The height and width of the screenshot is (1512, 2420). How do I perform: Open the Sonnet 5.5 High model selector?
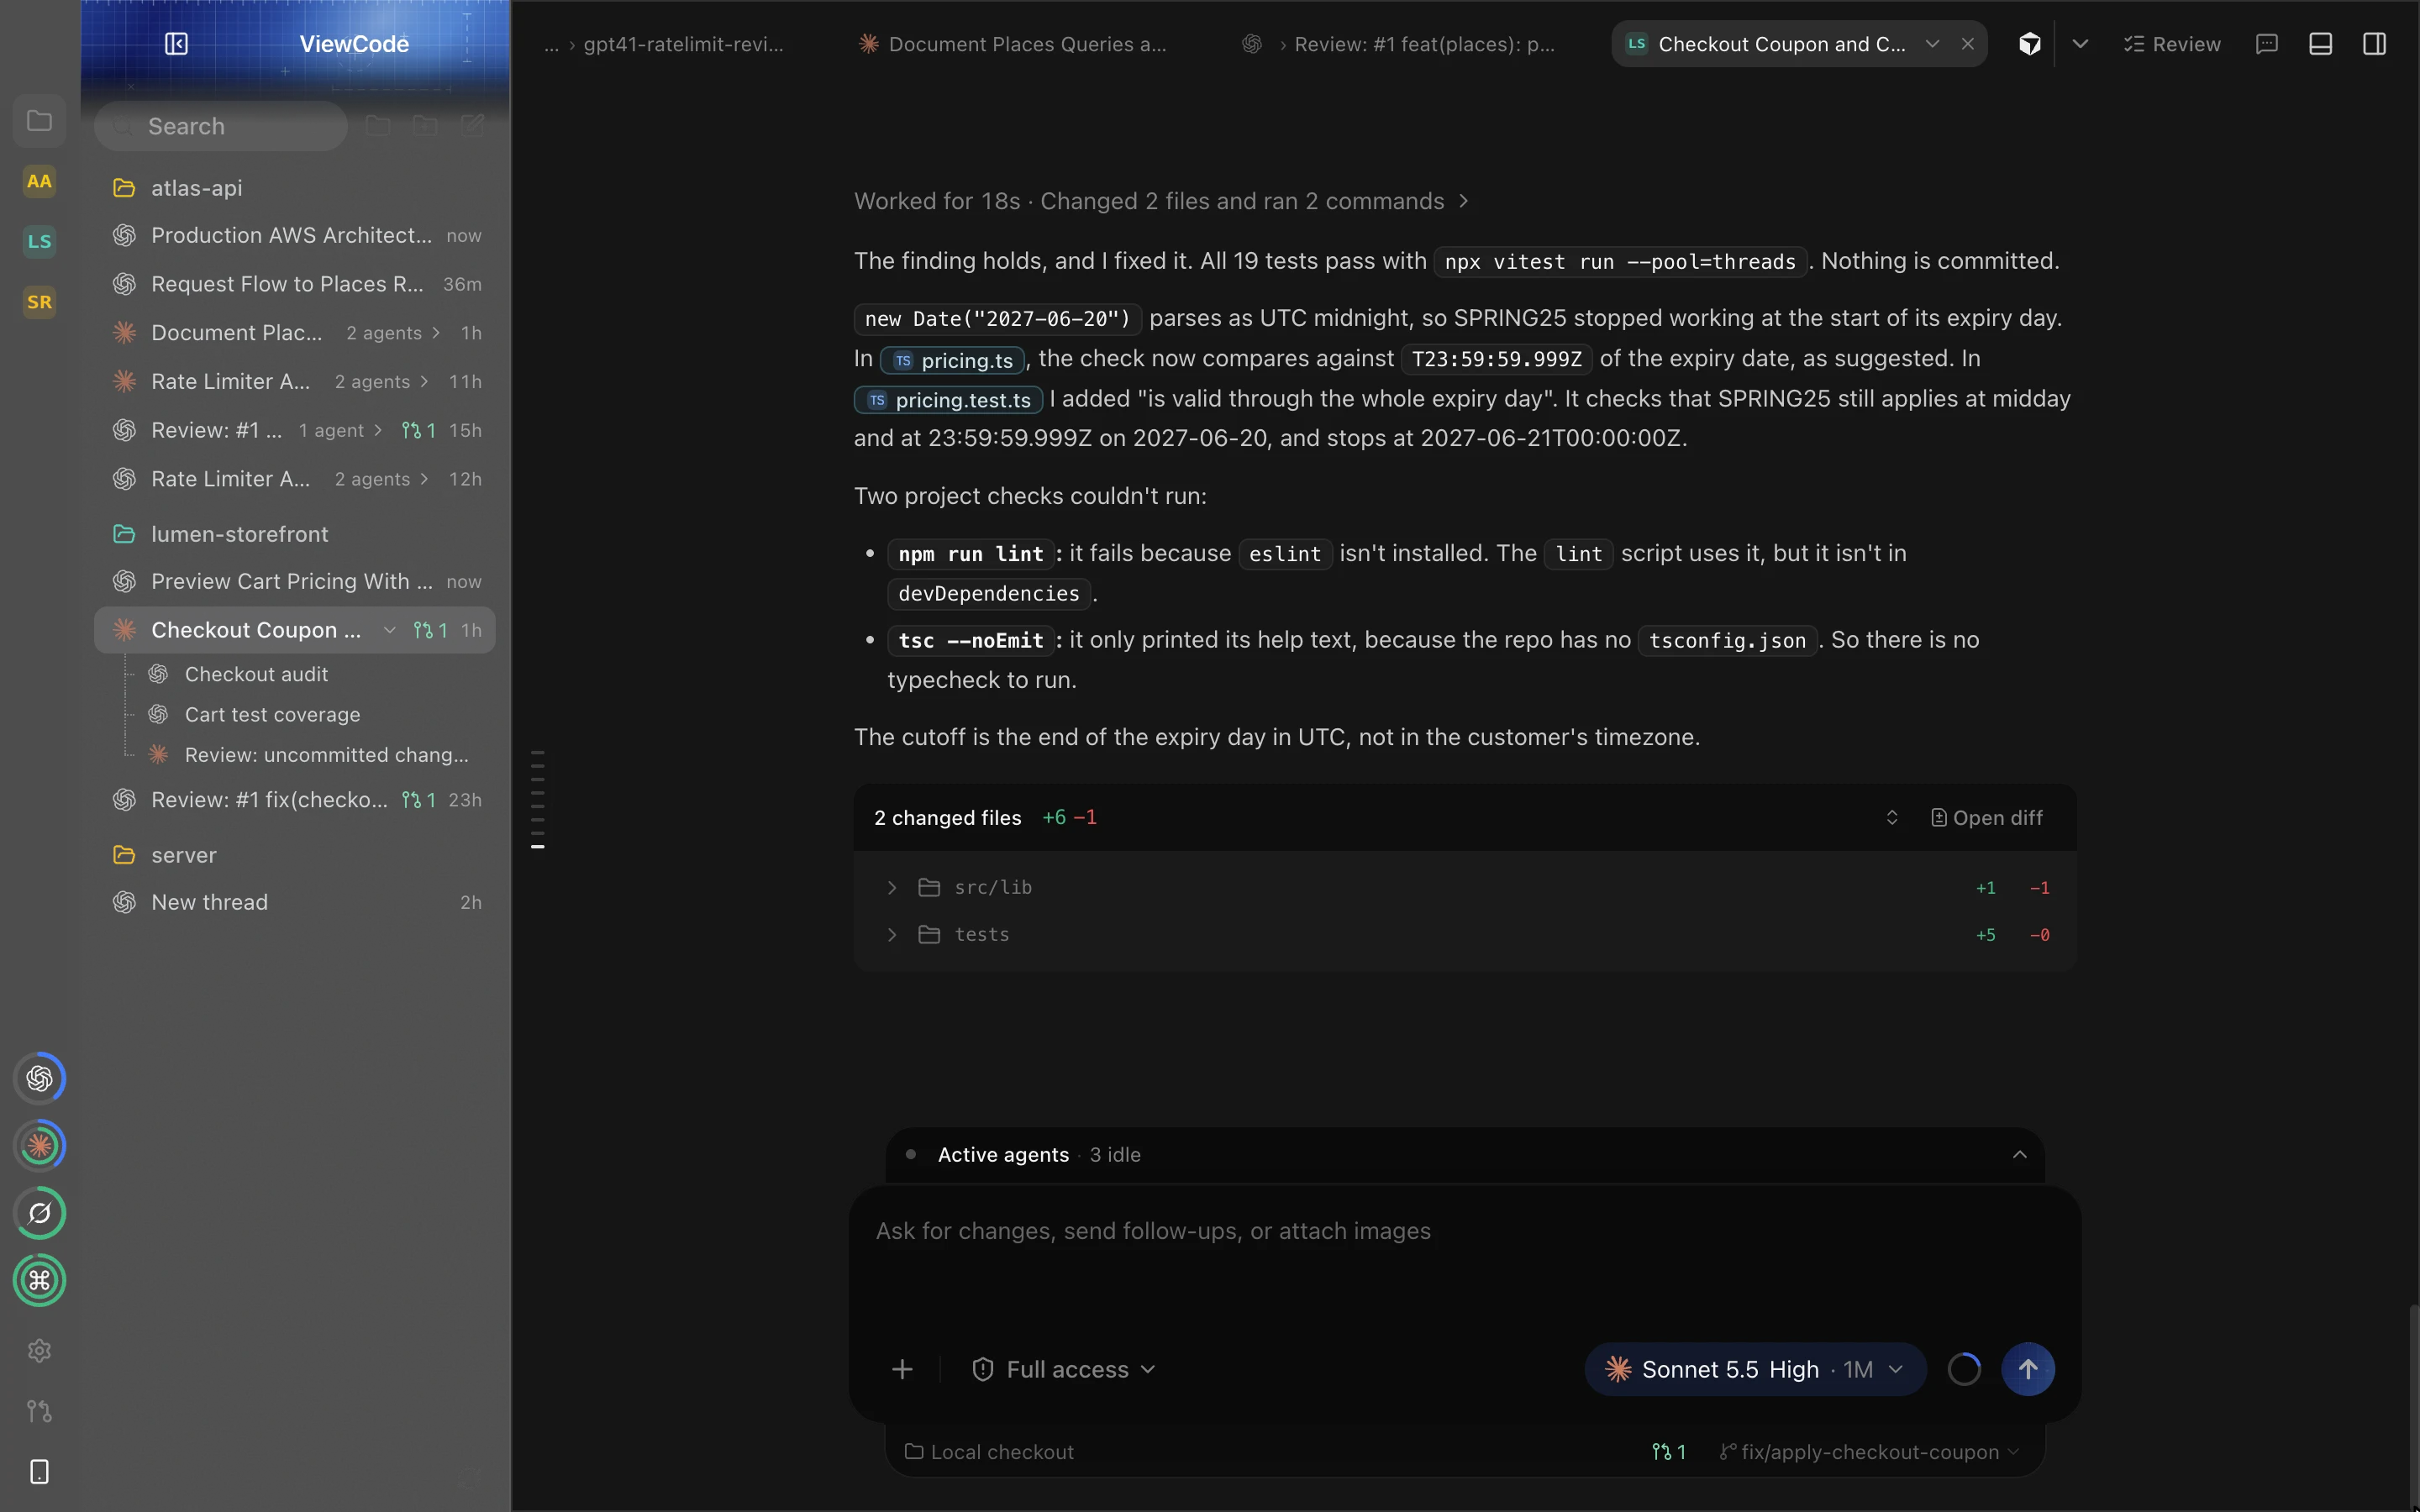(x=1755, y=1369)
